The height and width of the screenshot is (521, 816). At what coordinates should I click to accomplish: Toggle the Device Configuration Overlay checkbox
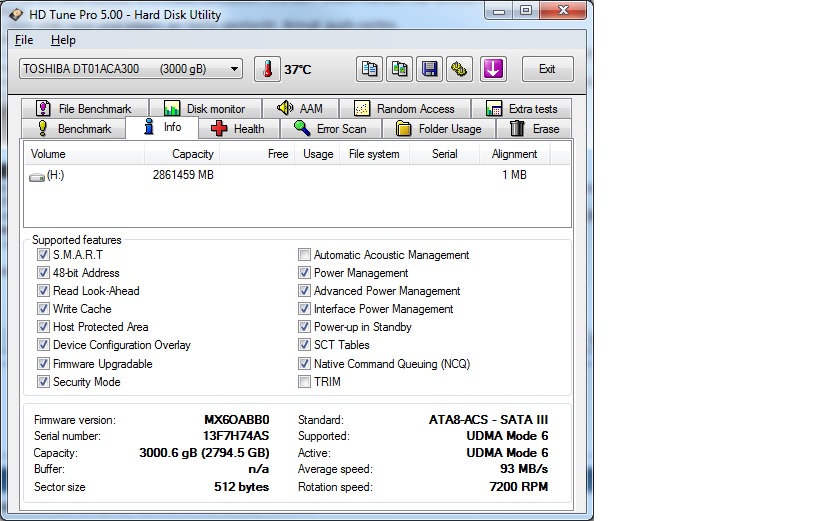pos(43,345)
